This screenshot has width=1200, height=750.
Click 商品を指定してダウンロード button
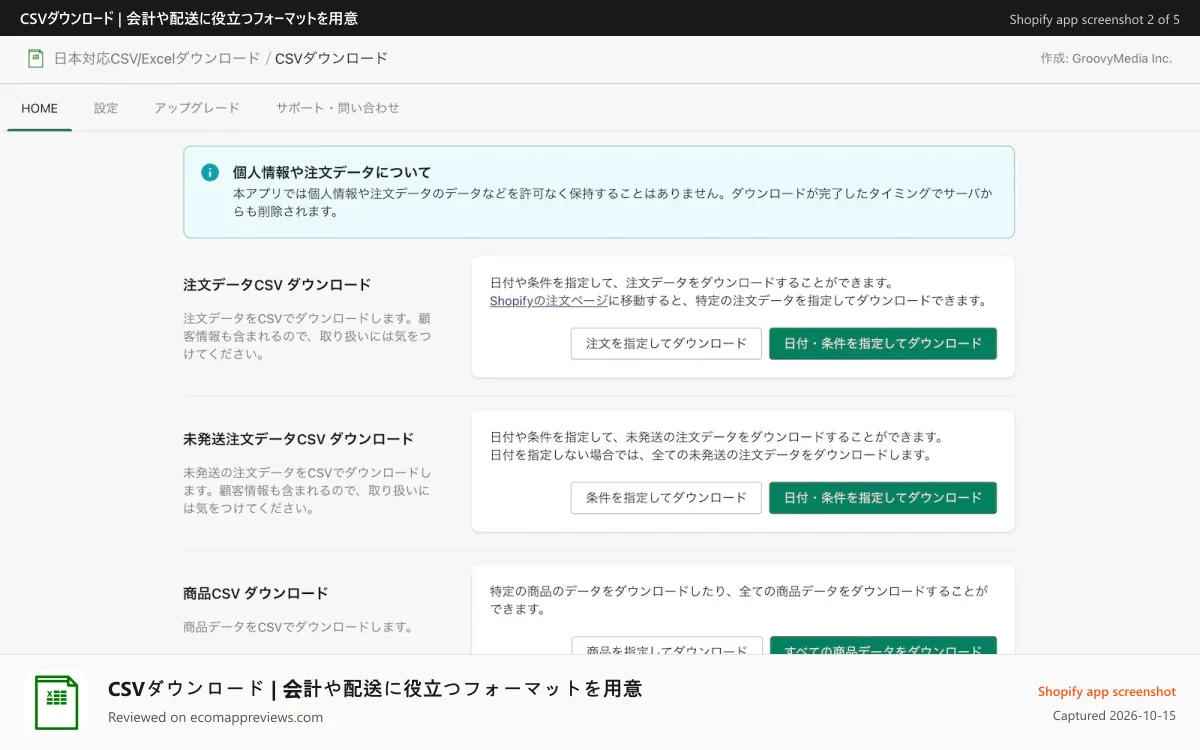[x=667, y=648]
